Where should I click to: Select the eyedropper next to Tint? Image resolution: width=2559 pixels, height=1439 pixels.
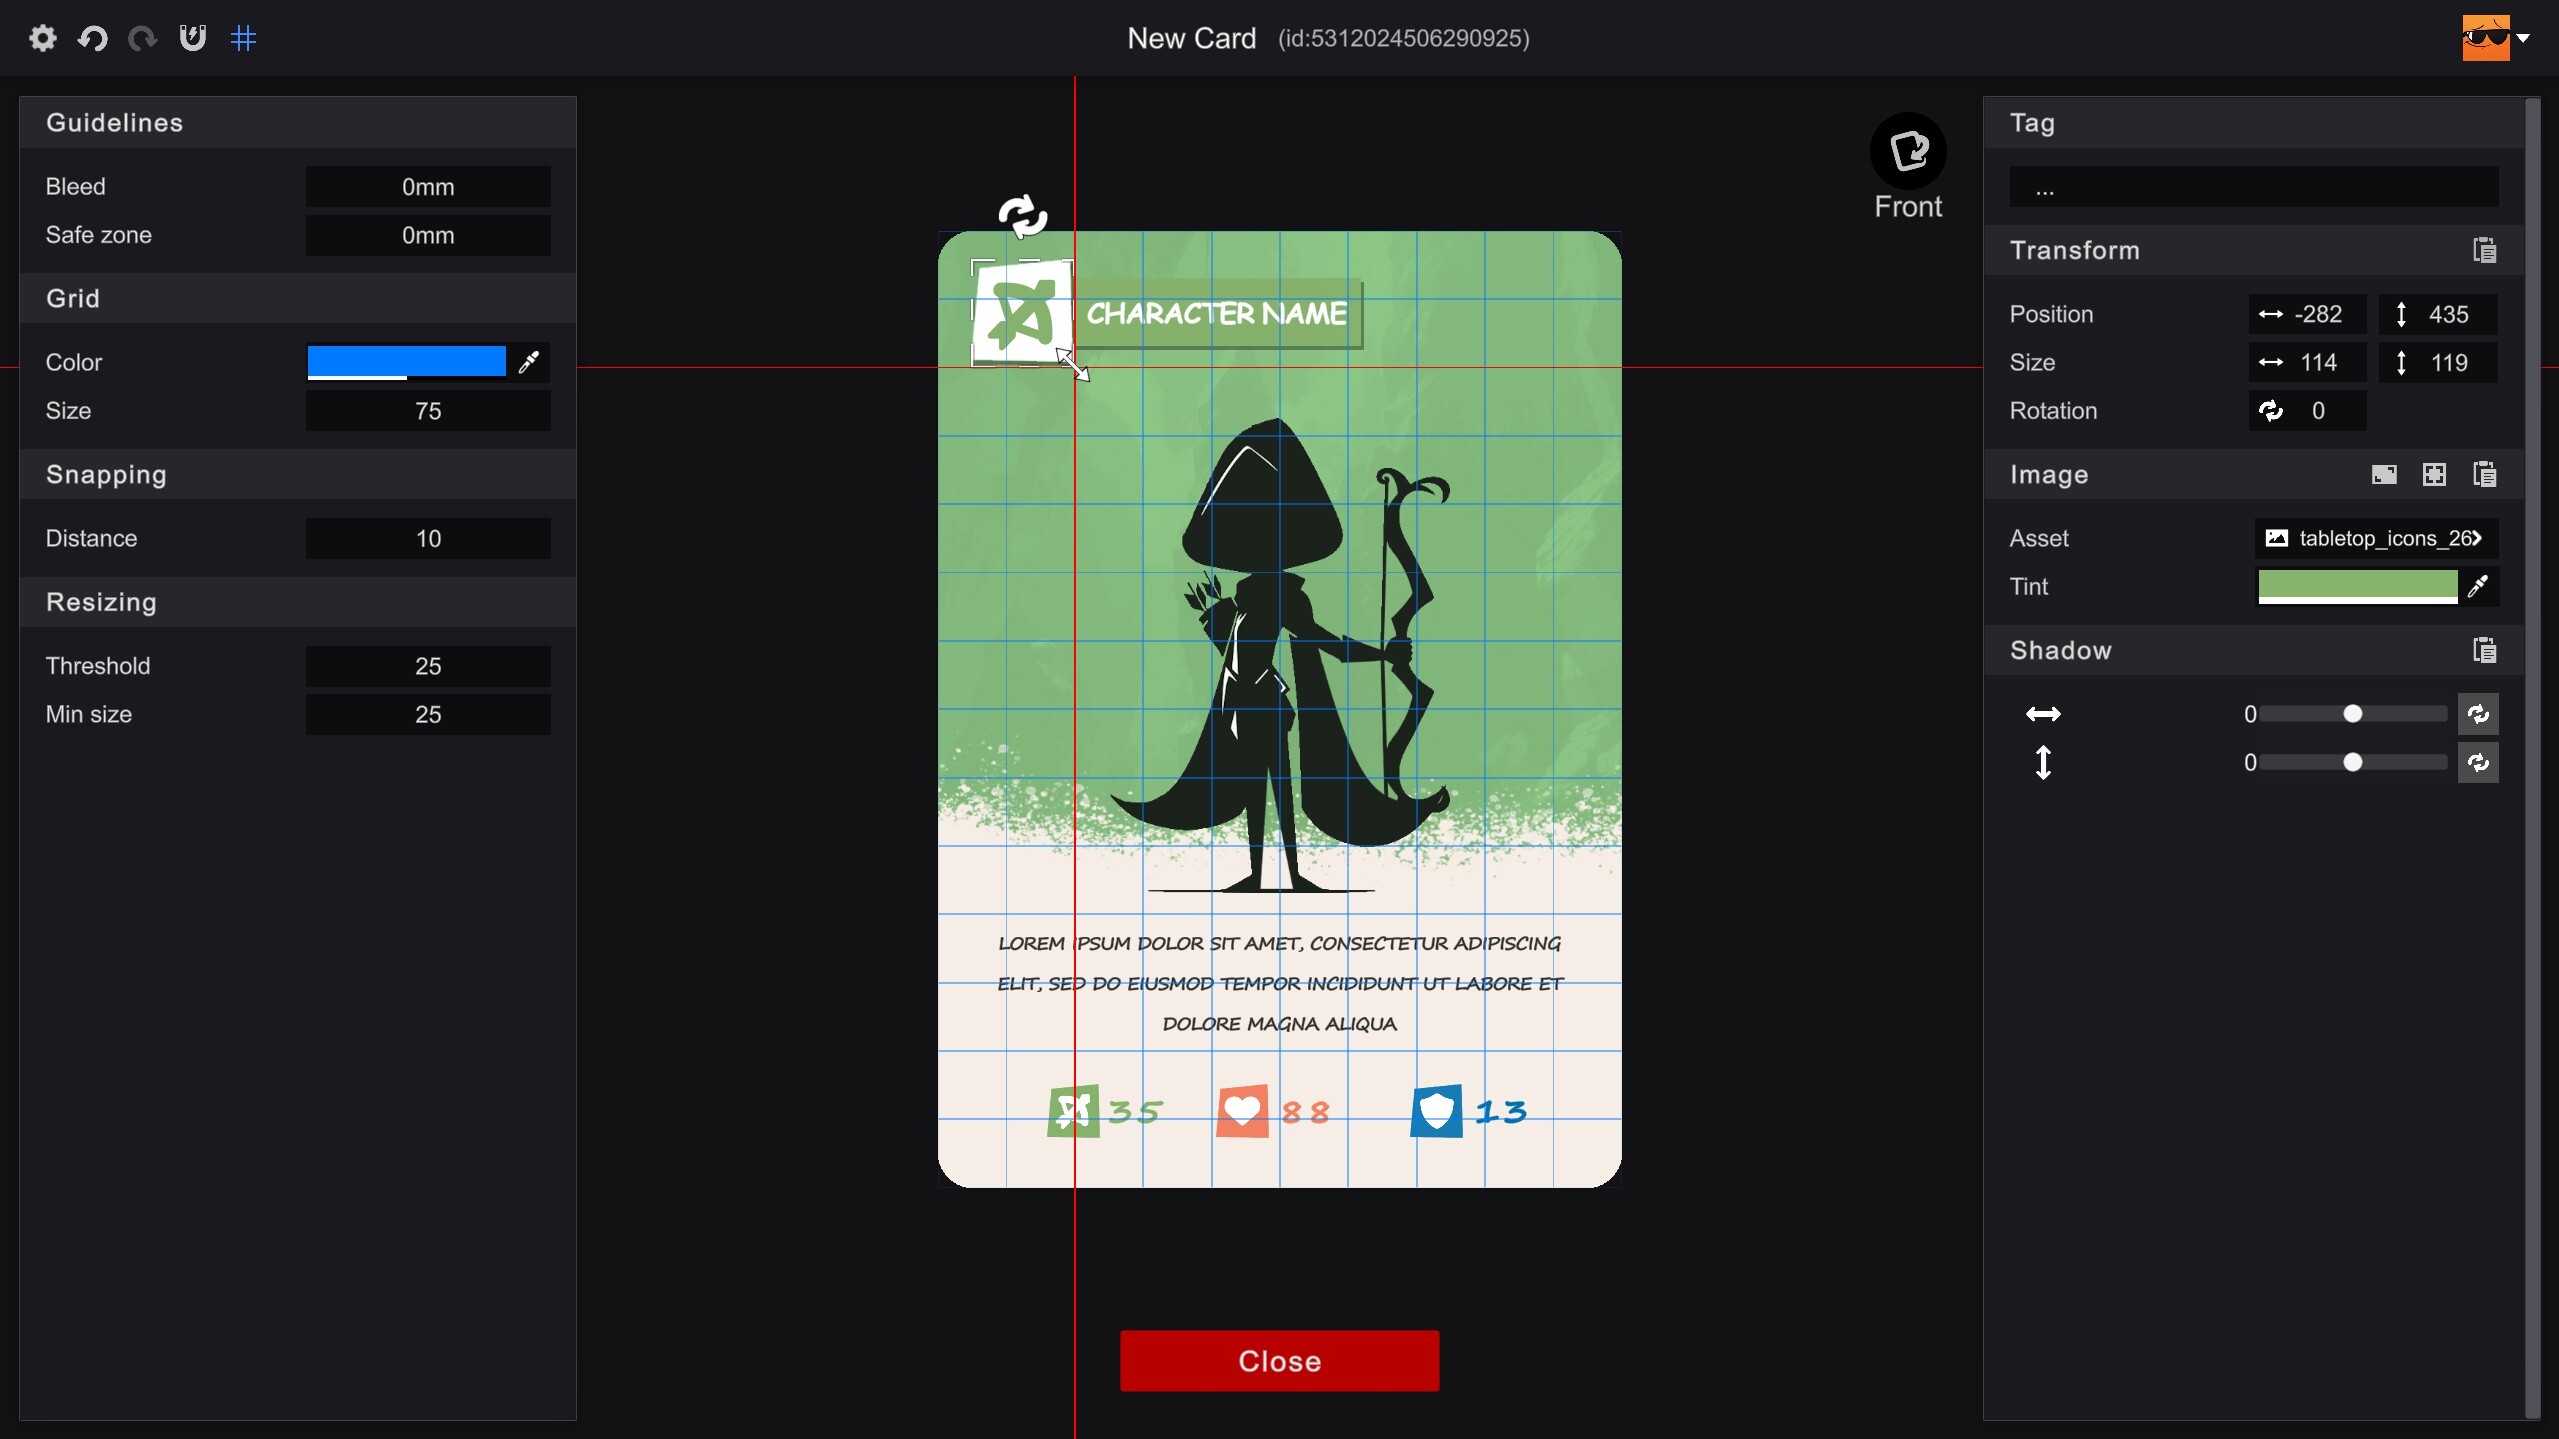click(x=2479, y=586)
